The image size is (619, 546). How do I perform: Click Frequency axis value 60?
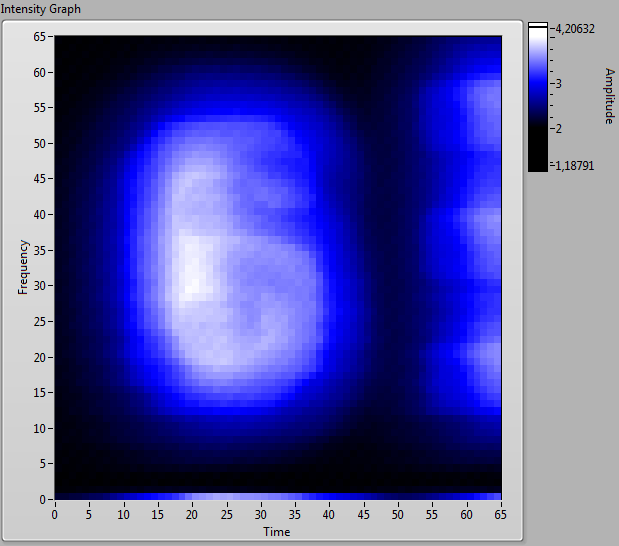(x=39, y=73)
